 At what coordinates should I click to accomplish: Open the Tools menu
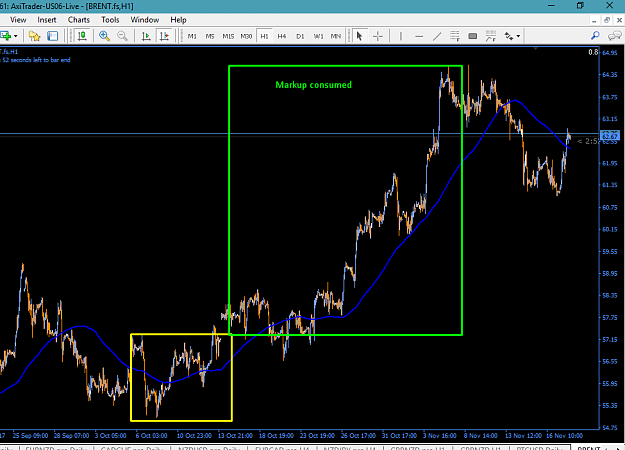[x=110, y=20]
